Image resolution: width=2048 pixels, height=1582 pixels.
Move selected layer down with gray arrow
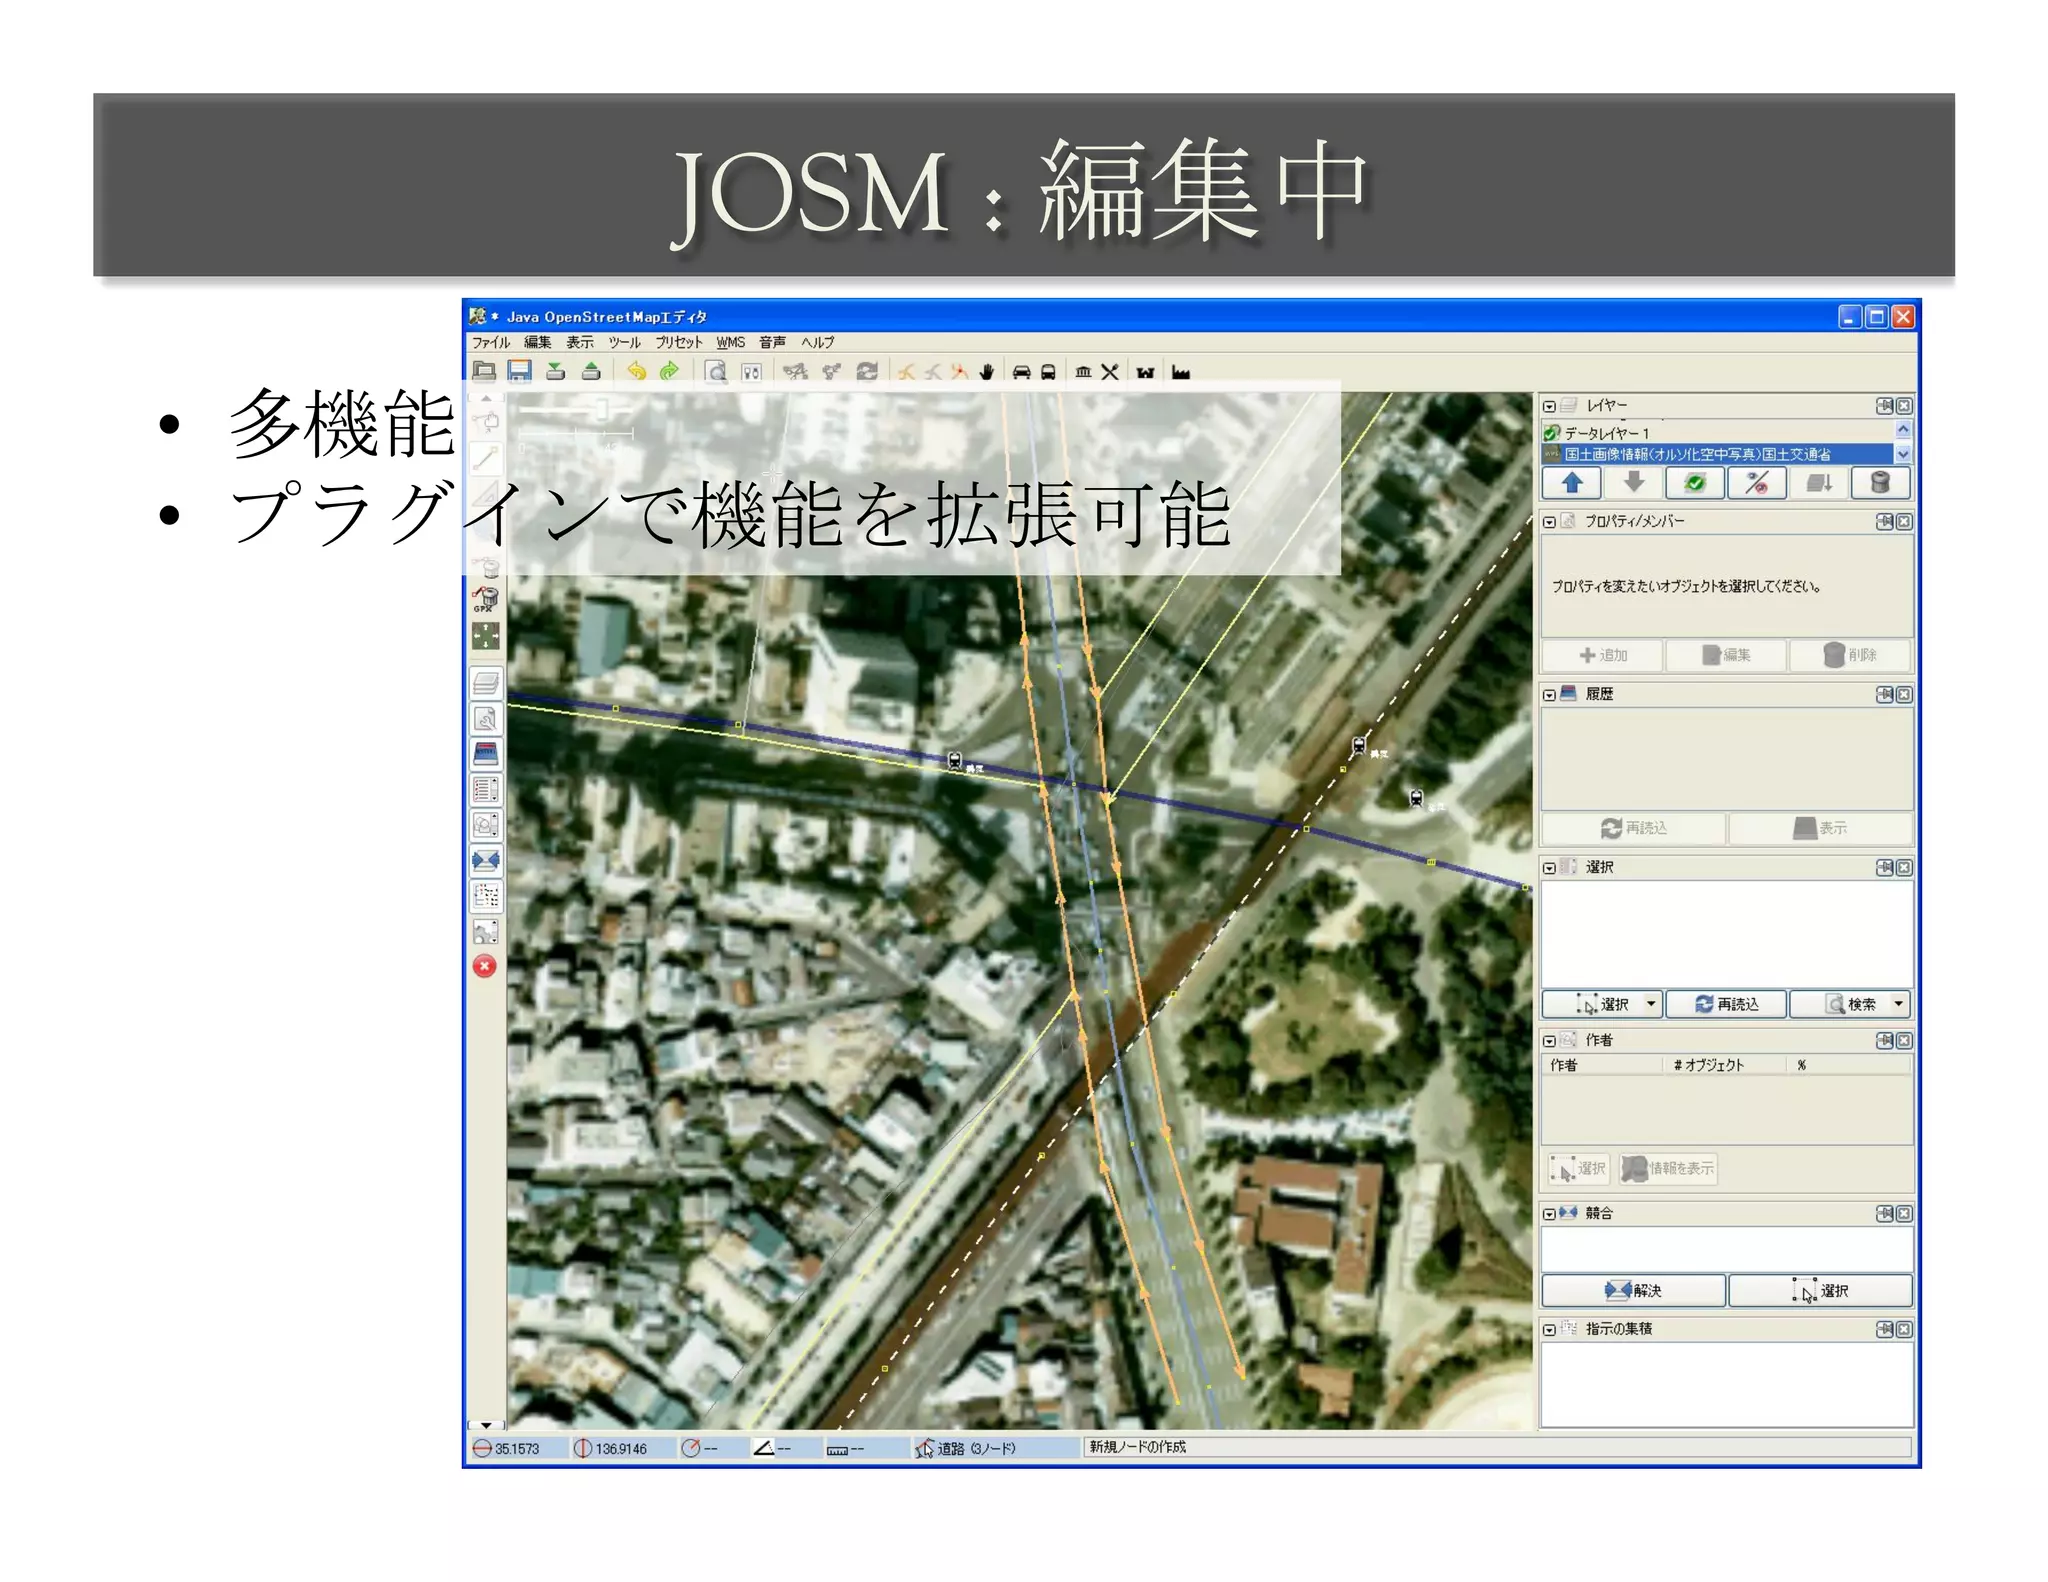(x=1634, y=484)
